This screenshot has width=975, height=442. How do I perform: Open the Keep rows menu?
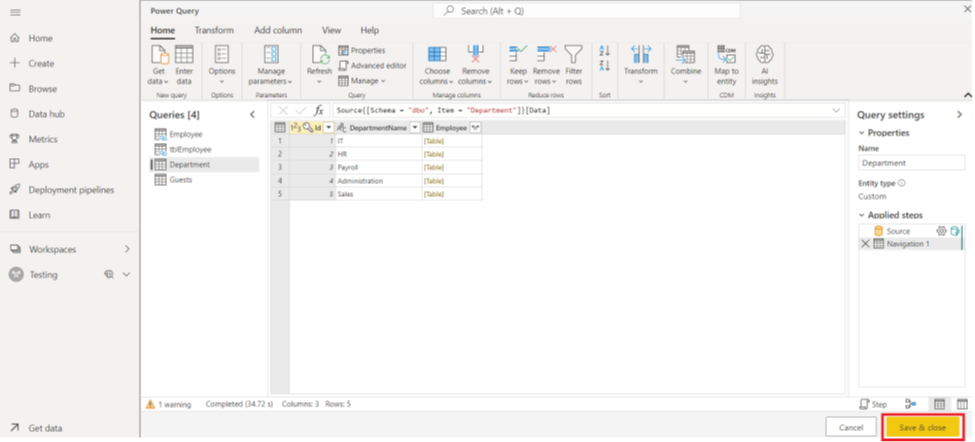[518, 65]
